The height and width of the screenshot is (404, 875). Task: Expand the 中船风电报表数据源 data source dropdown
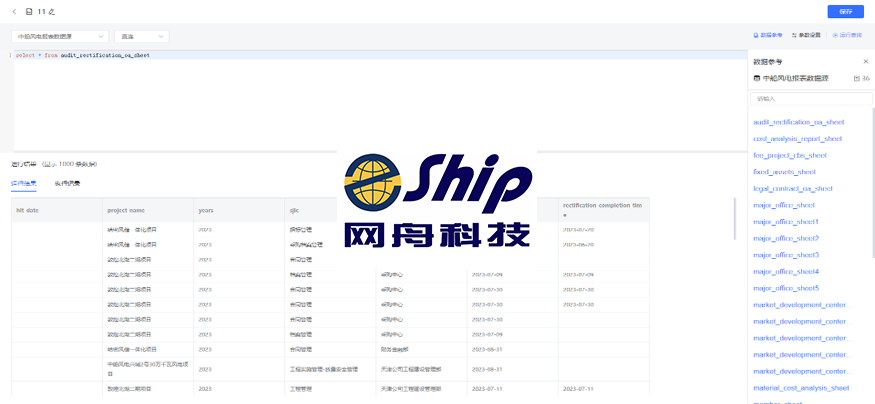click(x=61, y=36)
